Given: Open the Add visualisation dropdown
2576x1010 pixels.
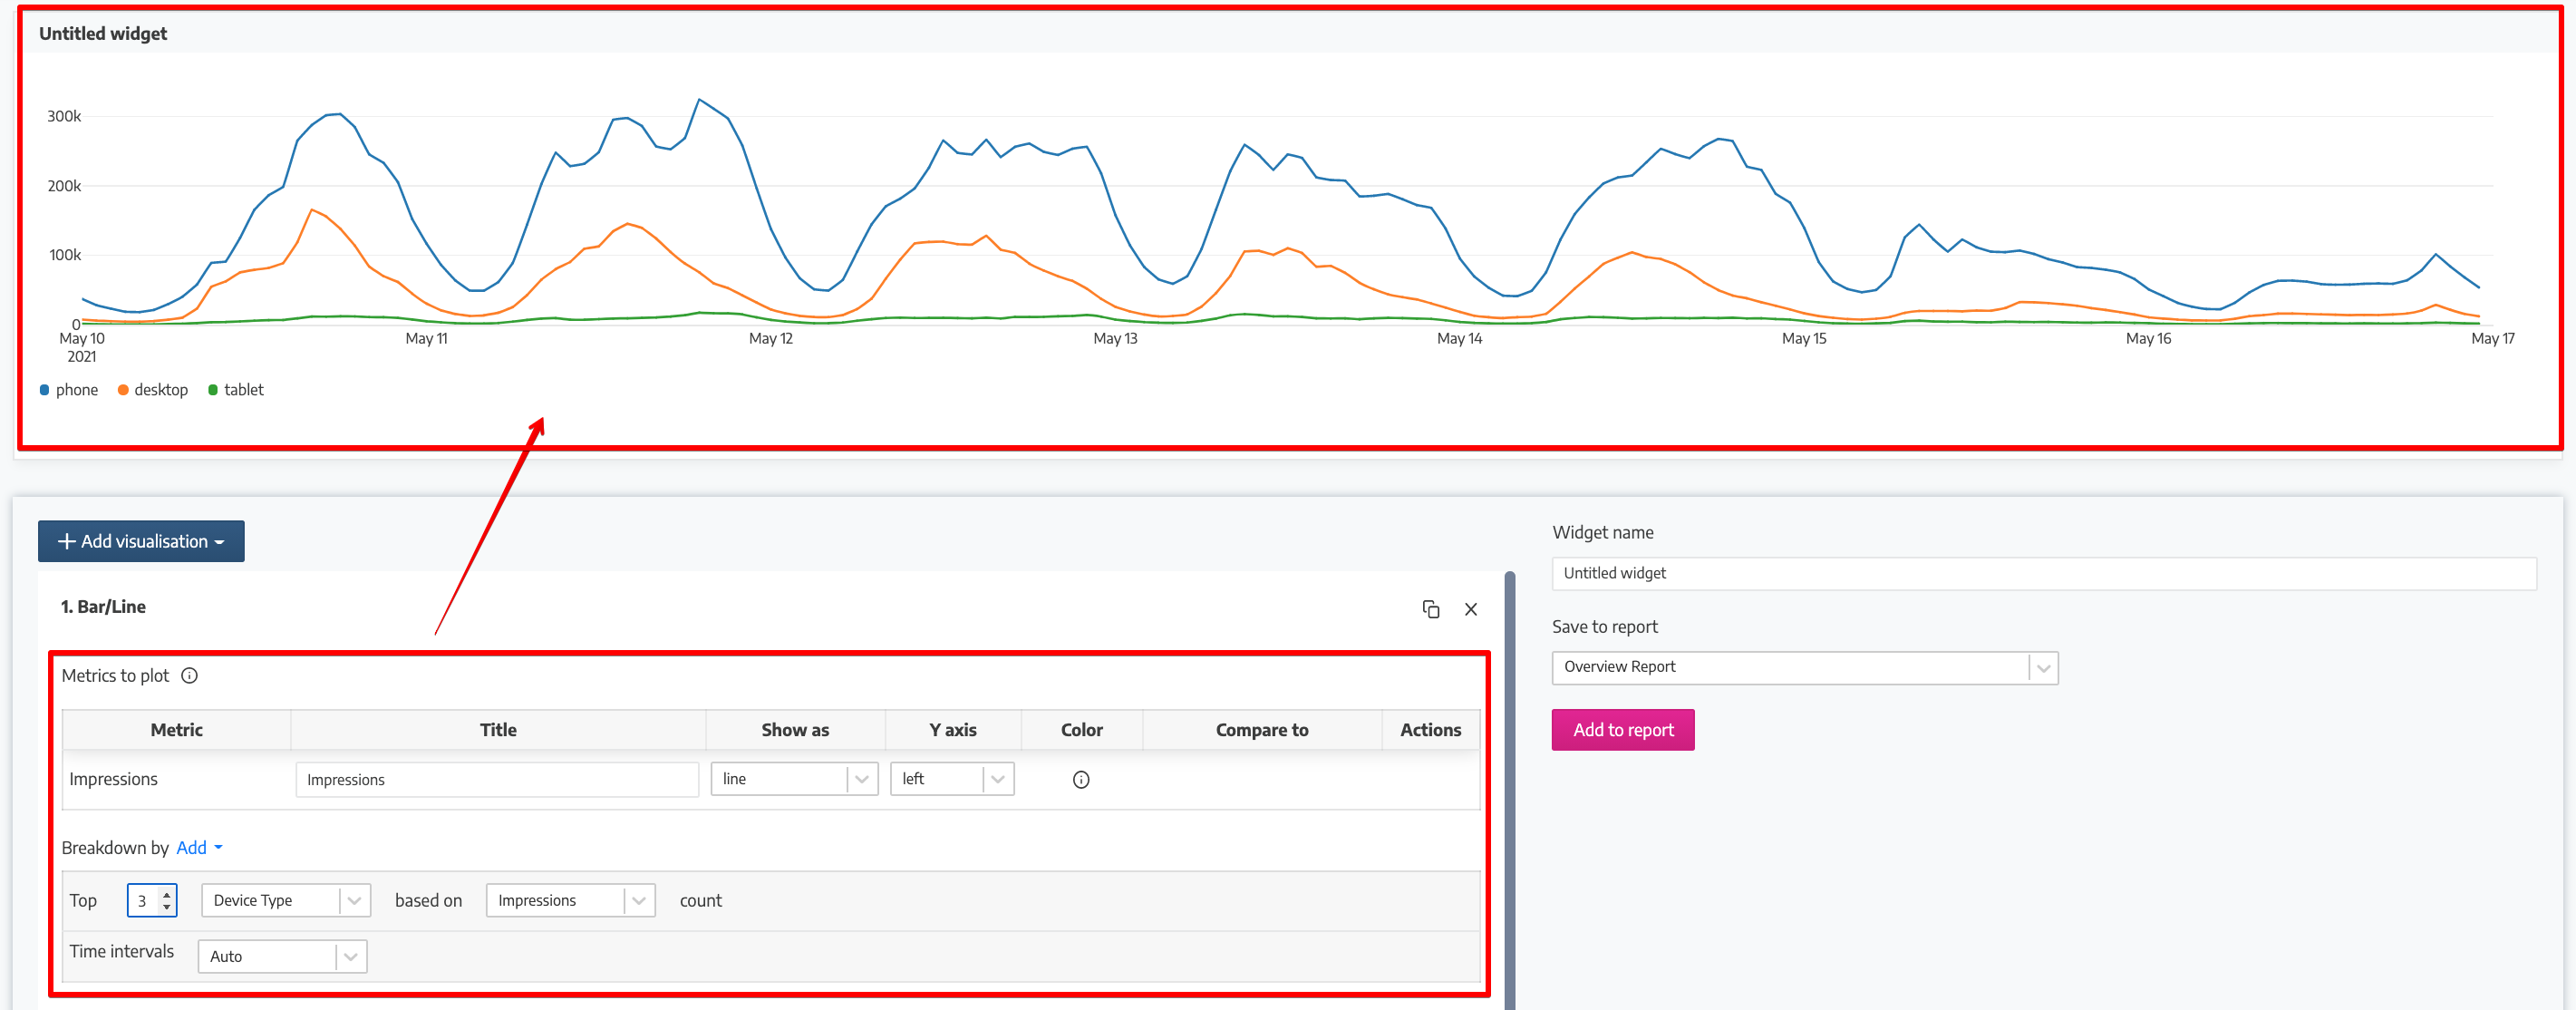Looking at the screenshot, I should [x=141, y=541].
